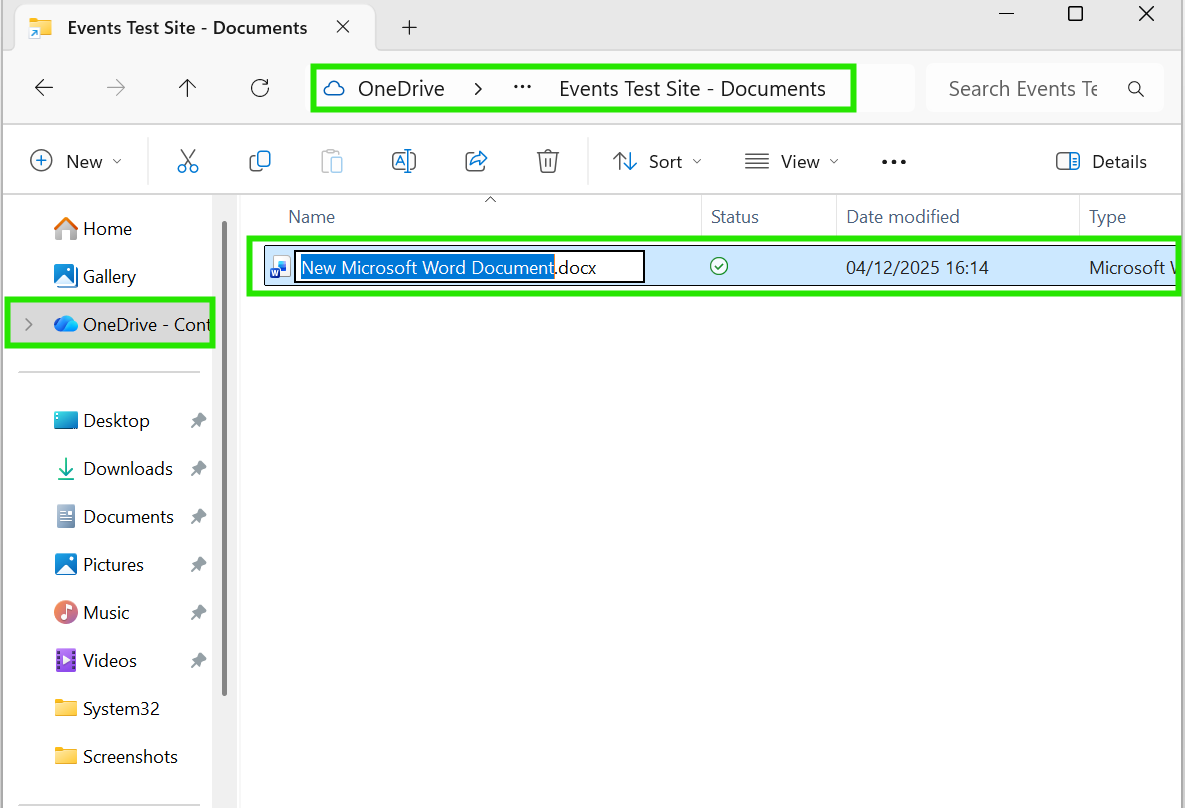Toggle the Details pane
Viewport: 1185px width, 808px height.
tap(1101, 161)
